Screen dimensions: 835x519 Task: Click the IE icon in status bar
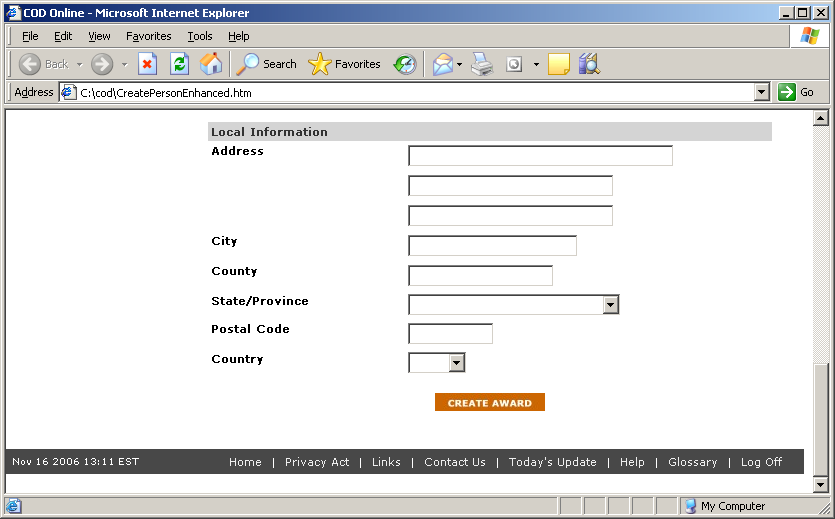[x=13, y=506]
